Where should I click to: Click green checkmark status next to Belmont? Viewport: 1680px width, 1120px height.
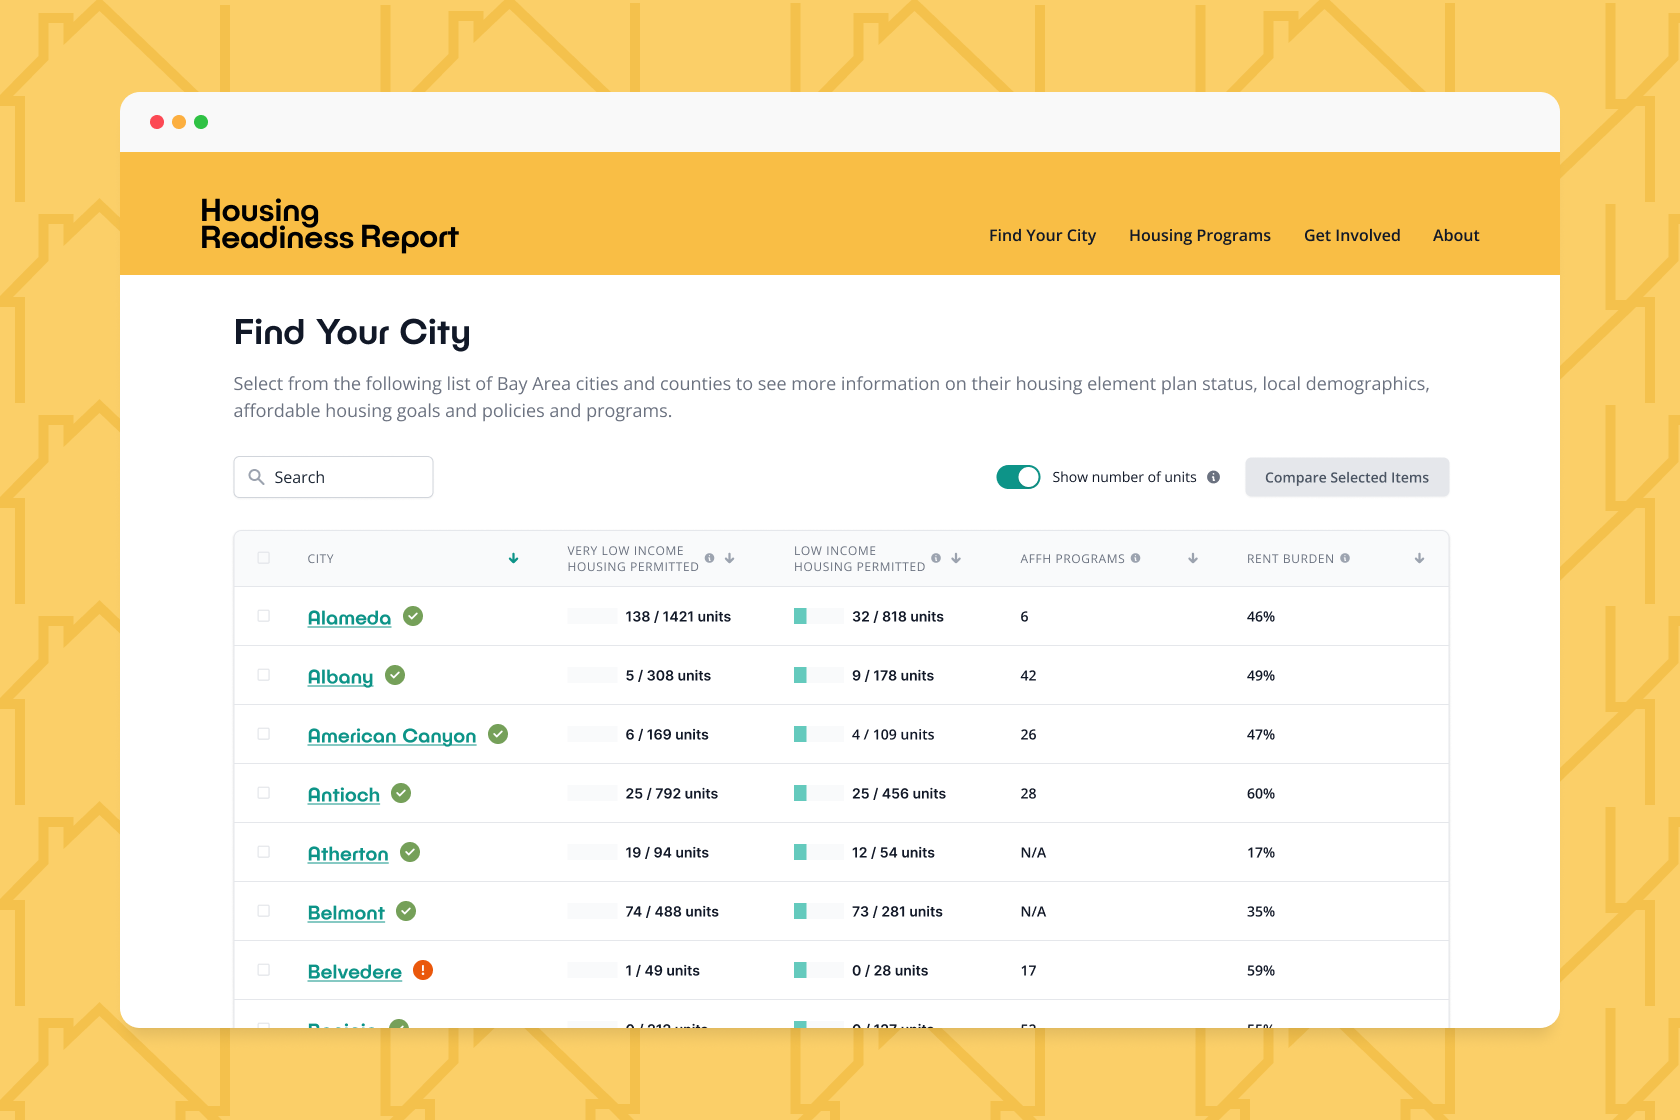(x=406, y=911)
